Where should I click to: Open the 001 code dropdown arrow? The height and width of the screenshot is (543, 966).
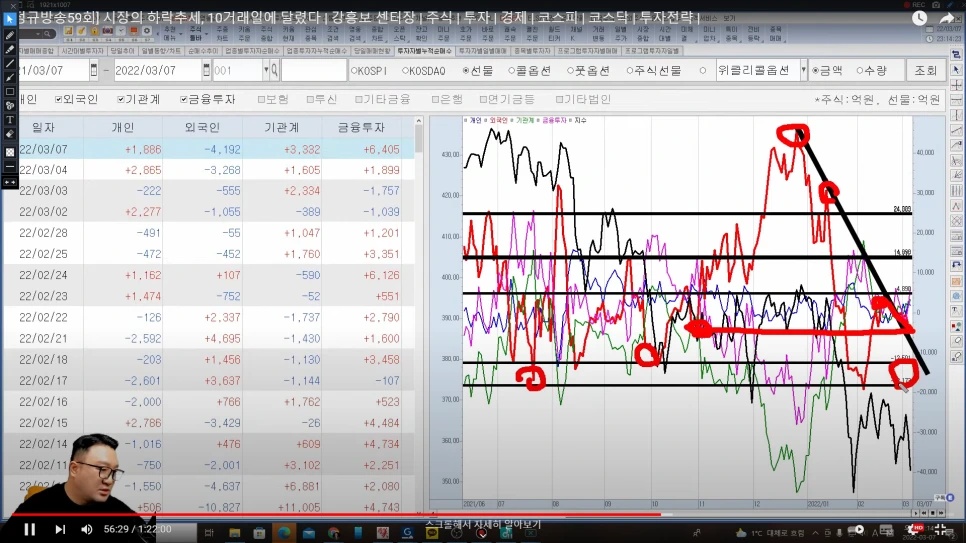click(x=266, y=70)
